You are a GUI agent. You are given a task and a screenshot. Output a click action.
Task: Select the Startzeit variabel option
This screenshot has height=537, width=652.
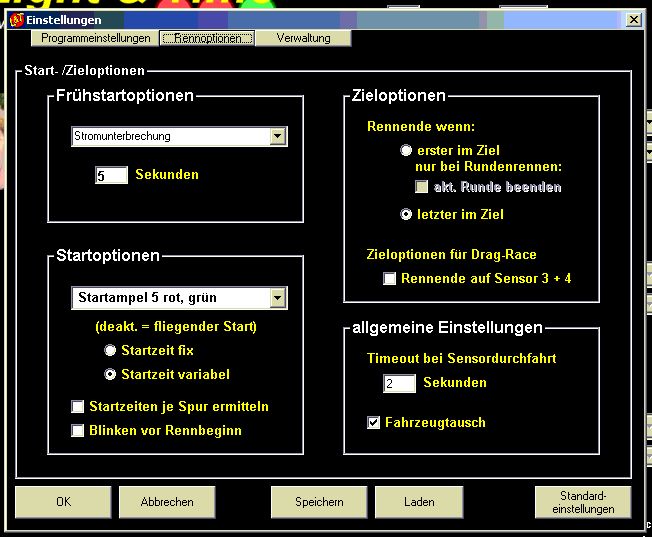tap(110, 374)
